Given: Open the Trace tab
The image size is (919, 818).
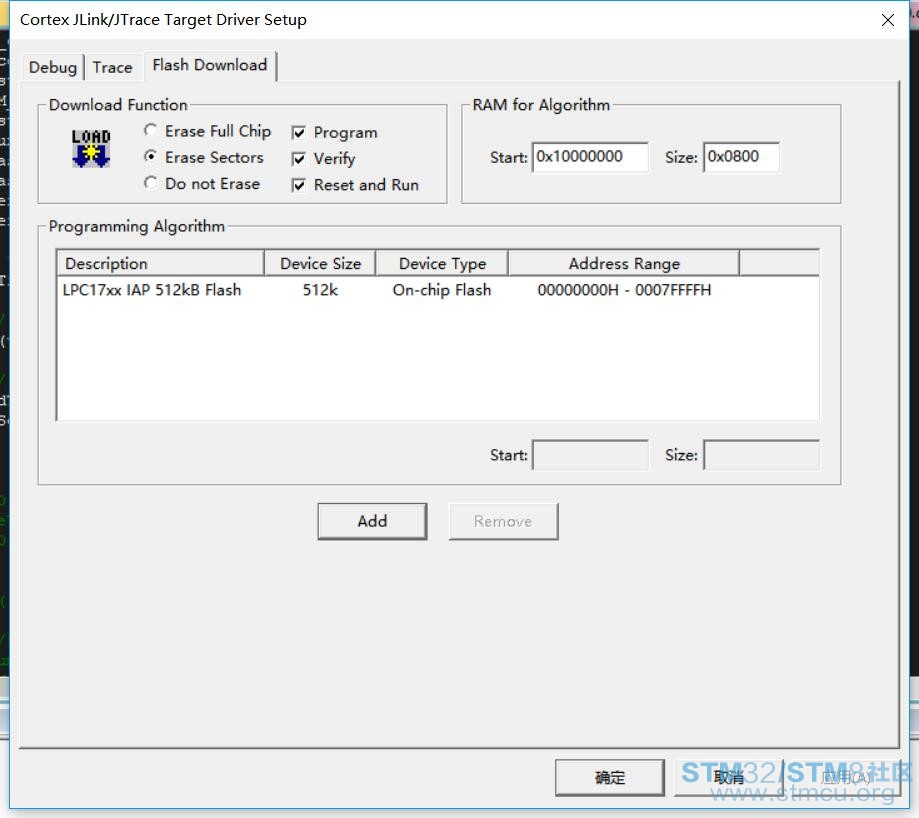Looking at the screenshot, I should pyautogui.click(x=112, y=67).
